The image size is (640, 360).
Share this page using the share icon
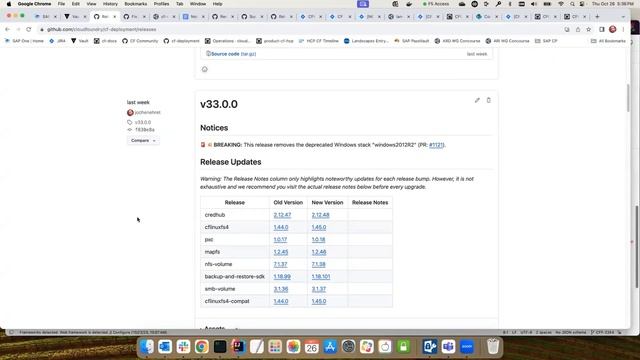(578, 29)
